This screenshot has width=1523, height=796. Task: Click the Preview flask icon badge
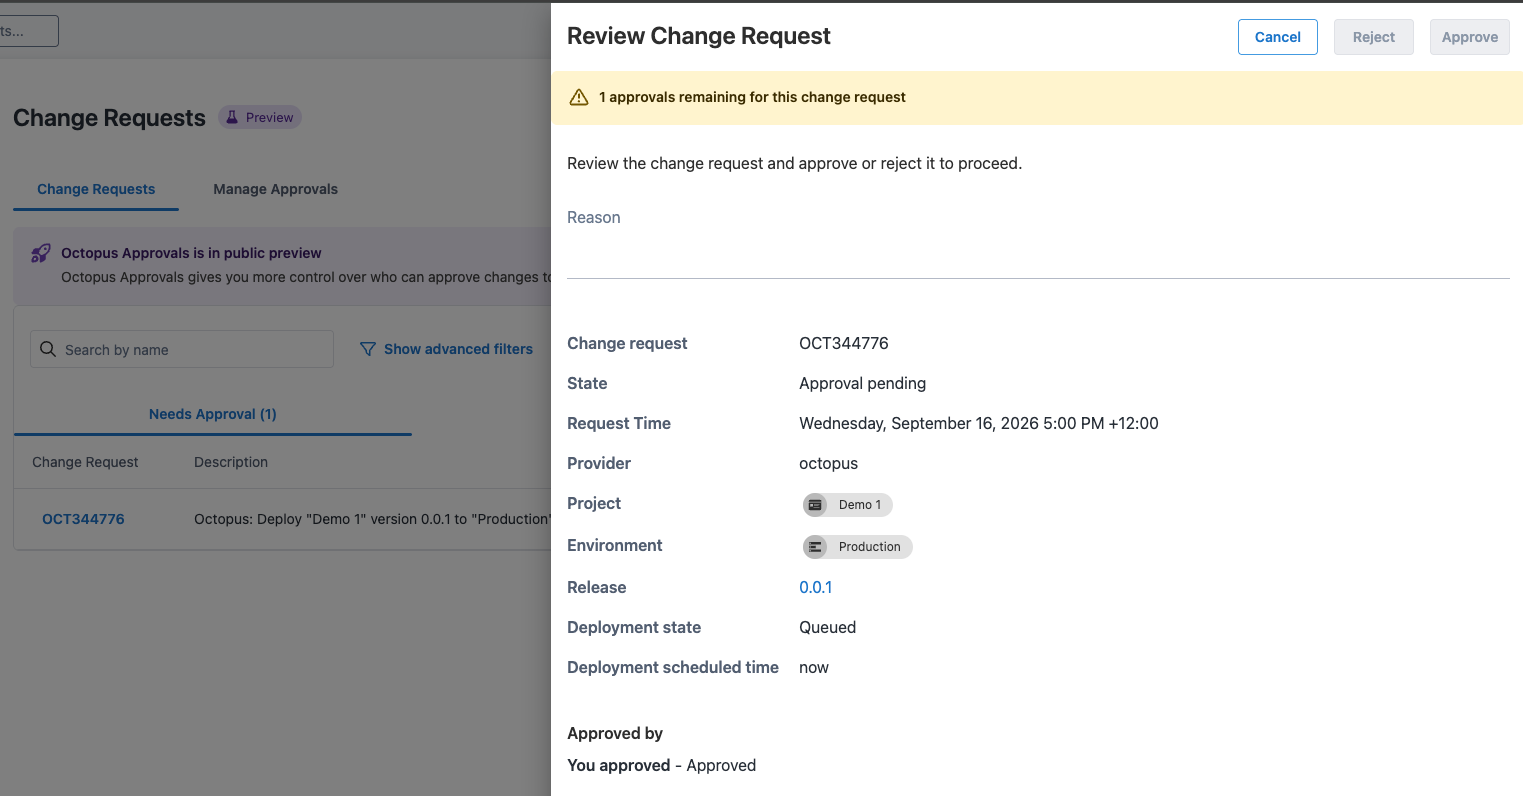tap(260, 117)
